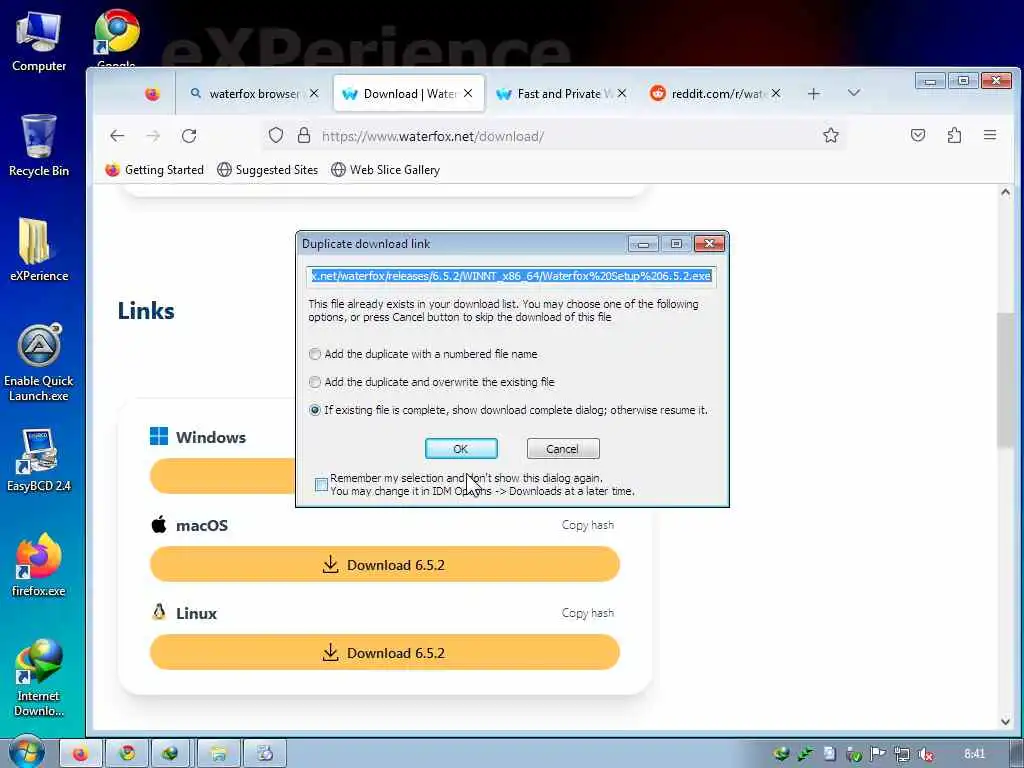Image resolution: width=1024 pixels, height=768 pixels.
Task: Switch to the Download | Waterfox tab
Action: (409, 93)
